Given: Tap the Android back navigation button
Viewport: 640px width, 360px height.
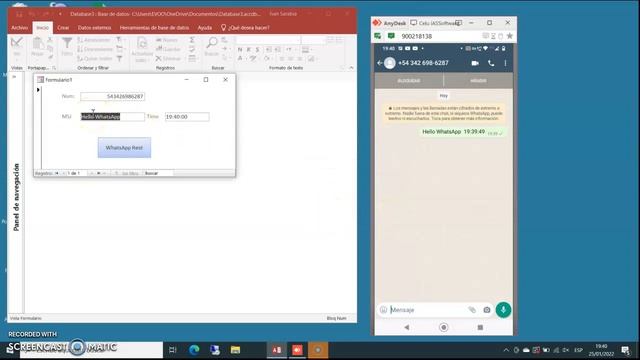Looking at the screenshot, I should pyautogui.click(x=407, y=327).
